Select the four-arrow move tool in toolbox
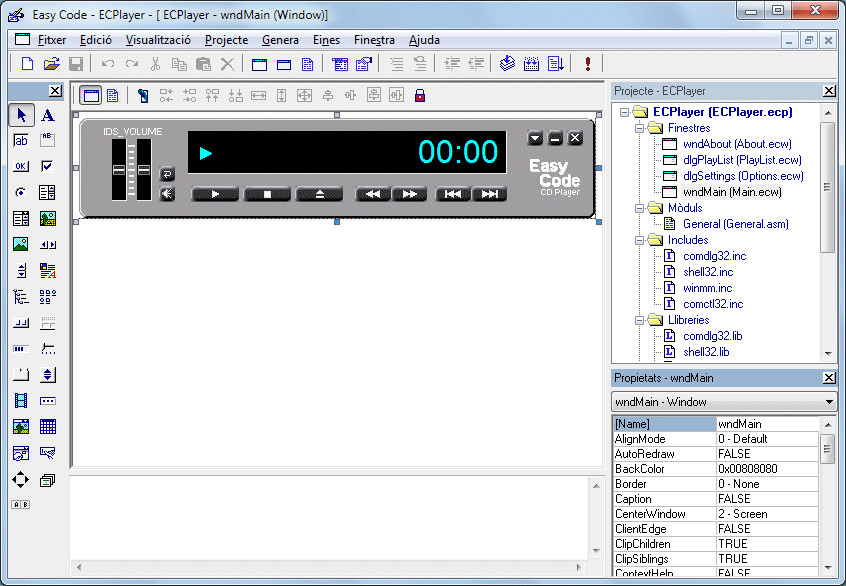Viewport: 846px width, 586px height. click(21, 479)
